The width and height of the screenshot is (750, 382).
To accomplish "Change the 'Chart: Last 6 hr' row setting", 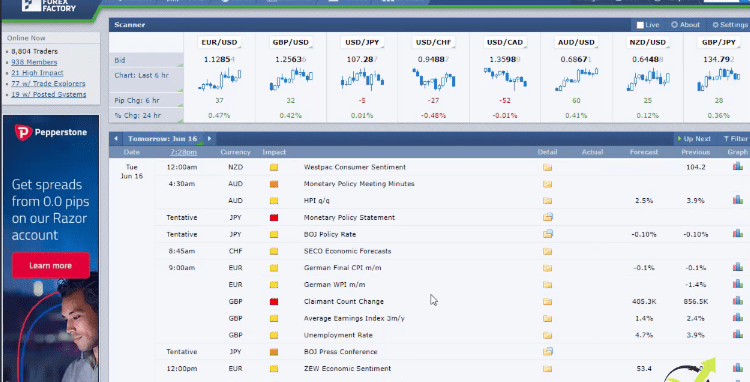I will (x=146, y=80).
